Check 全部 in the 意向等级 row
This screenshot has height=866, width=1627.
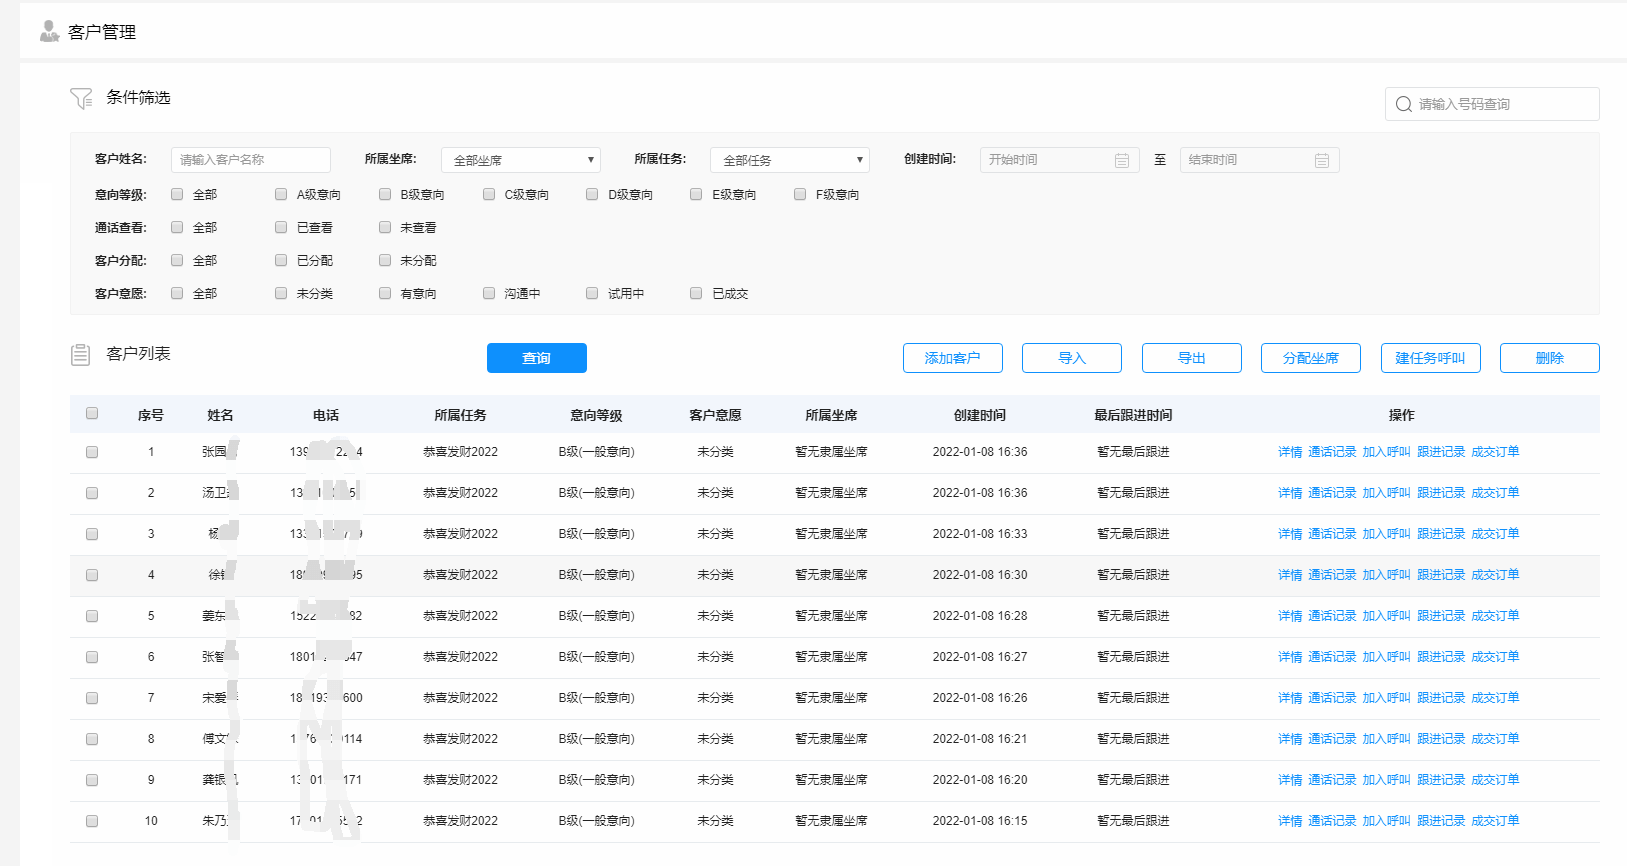click(177, 194)
